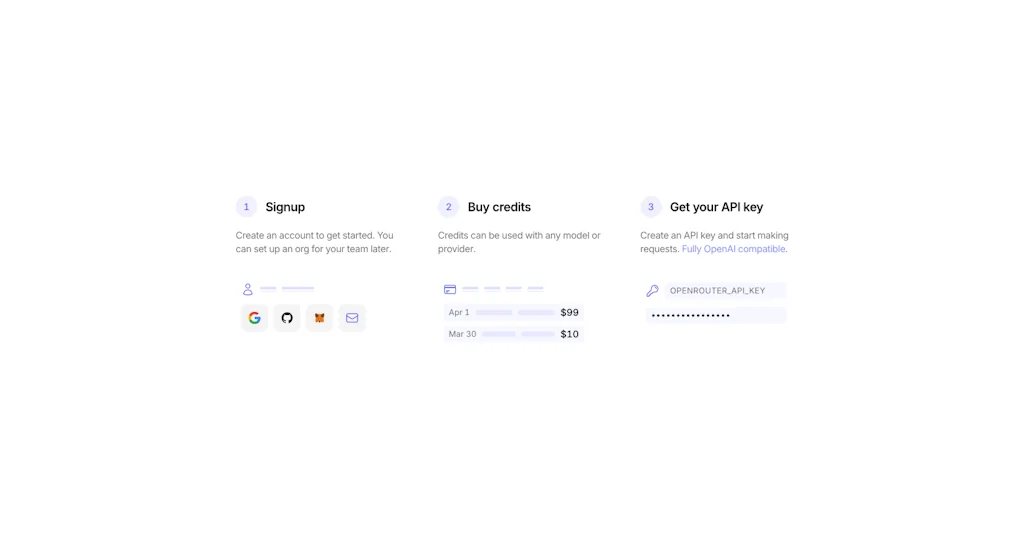Click the key icon beside OPENROUTER_API_KEY
This screenshot has width=1024, height=538.
[652, 291]
